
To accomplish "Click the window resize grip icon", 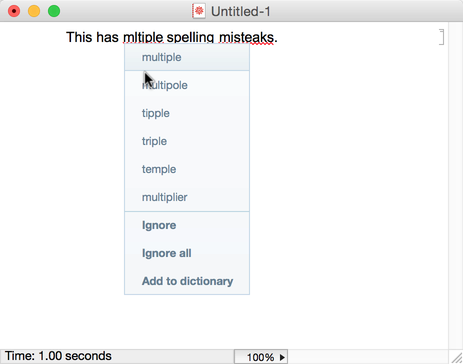I will click(457, 358).
